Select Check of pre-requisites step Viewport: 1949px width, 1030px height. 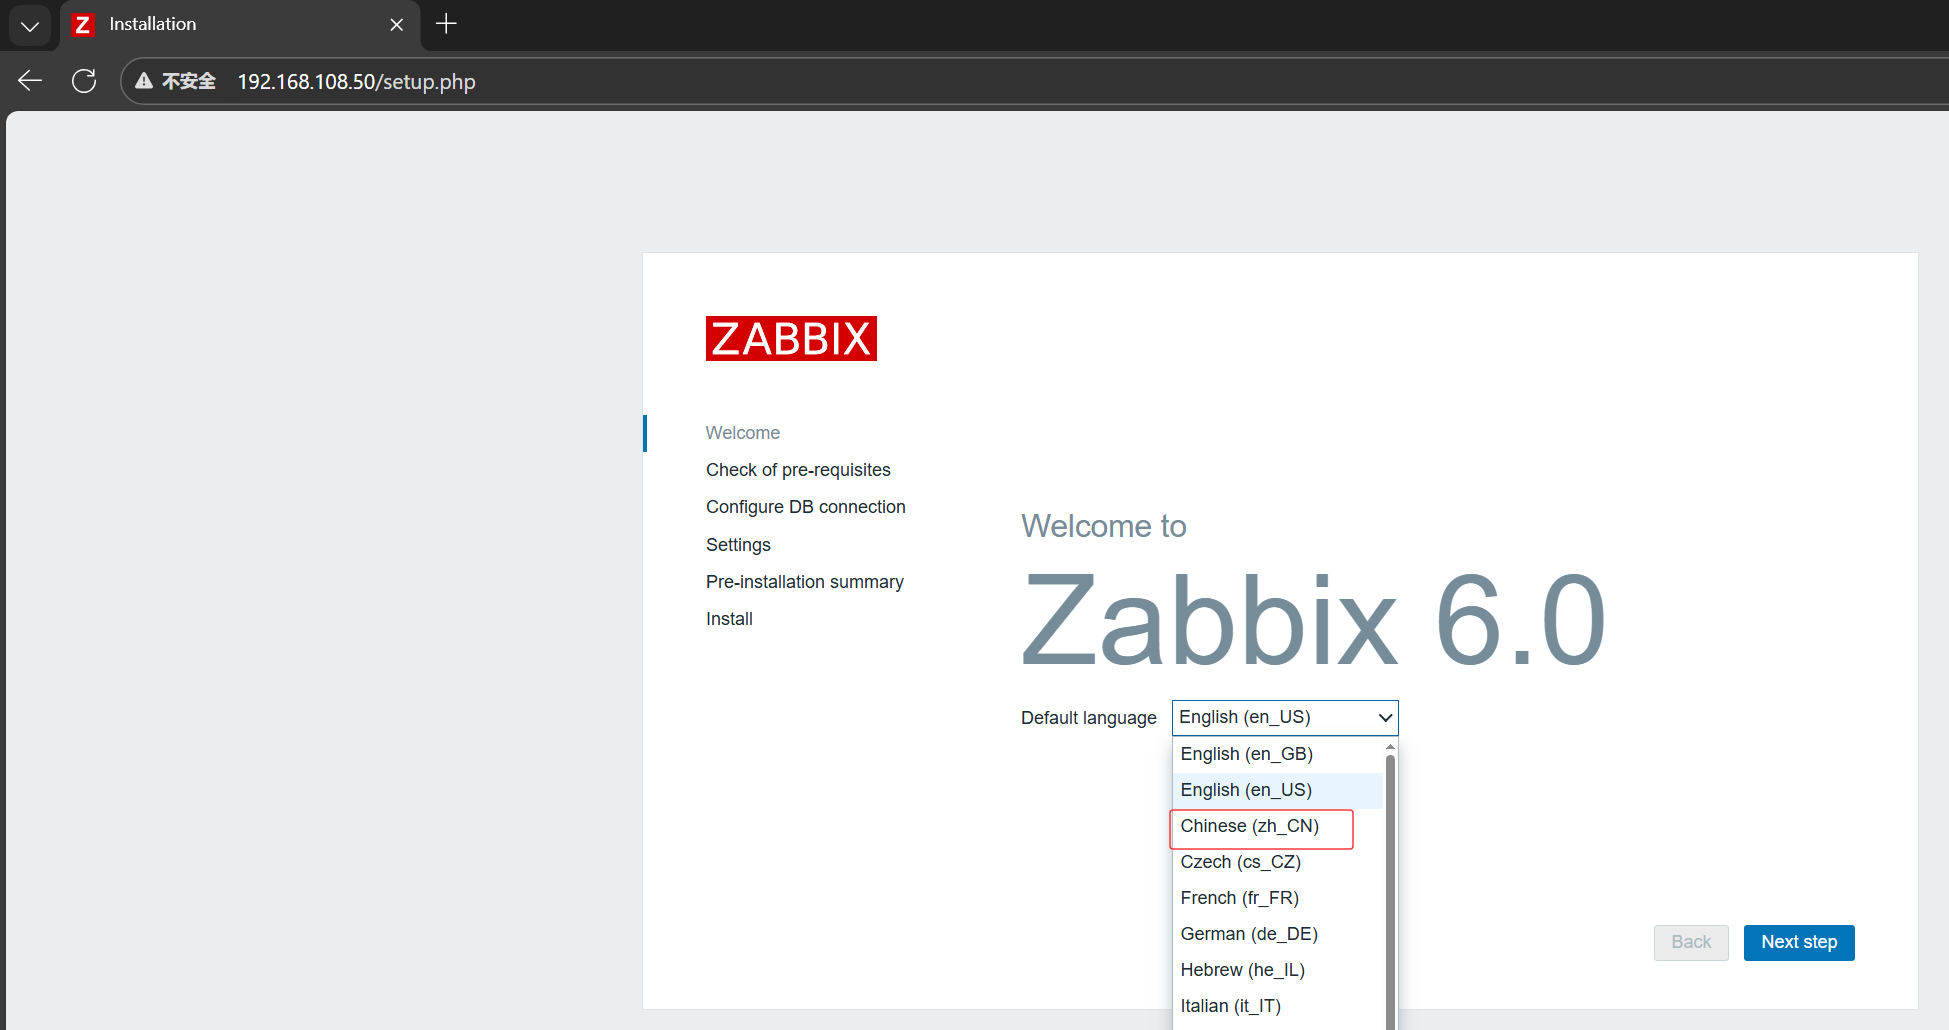pos(798,470)
